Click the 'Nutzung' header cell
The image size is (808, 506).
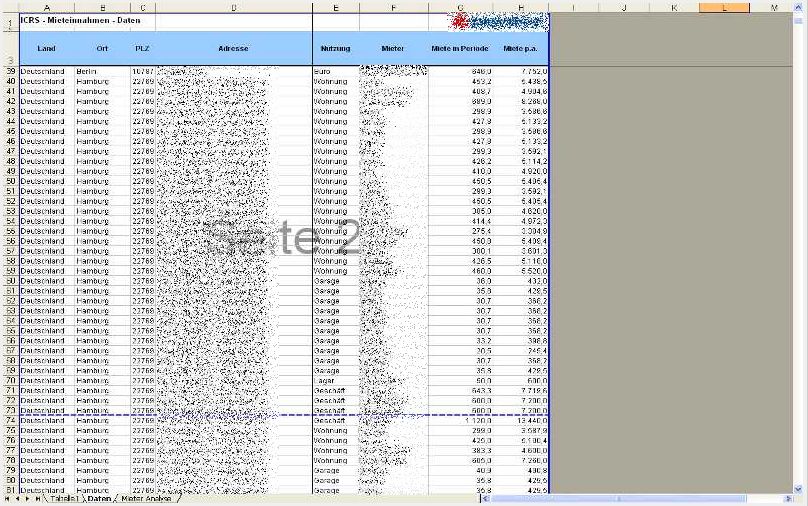335,48
